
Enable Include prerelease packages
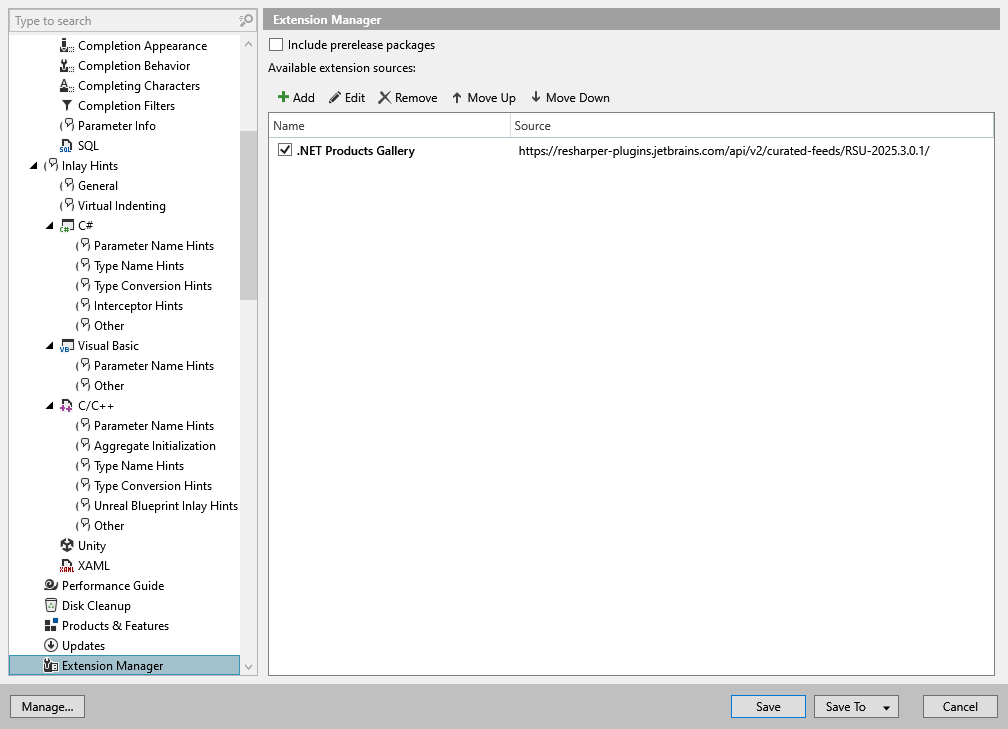pyautogui.click(x=275, y=44)
